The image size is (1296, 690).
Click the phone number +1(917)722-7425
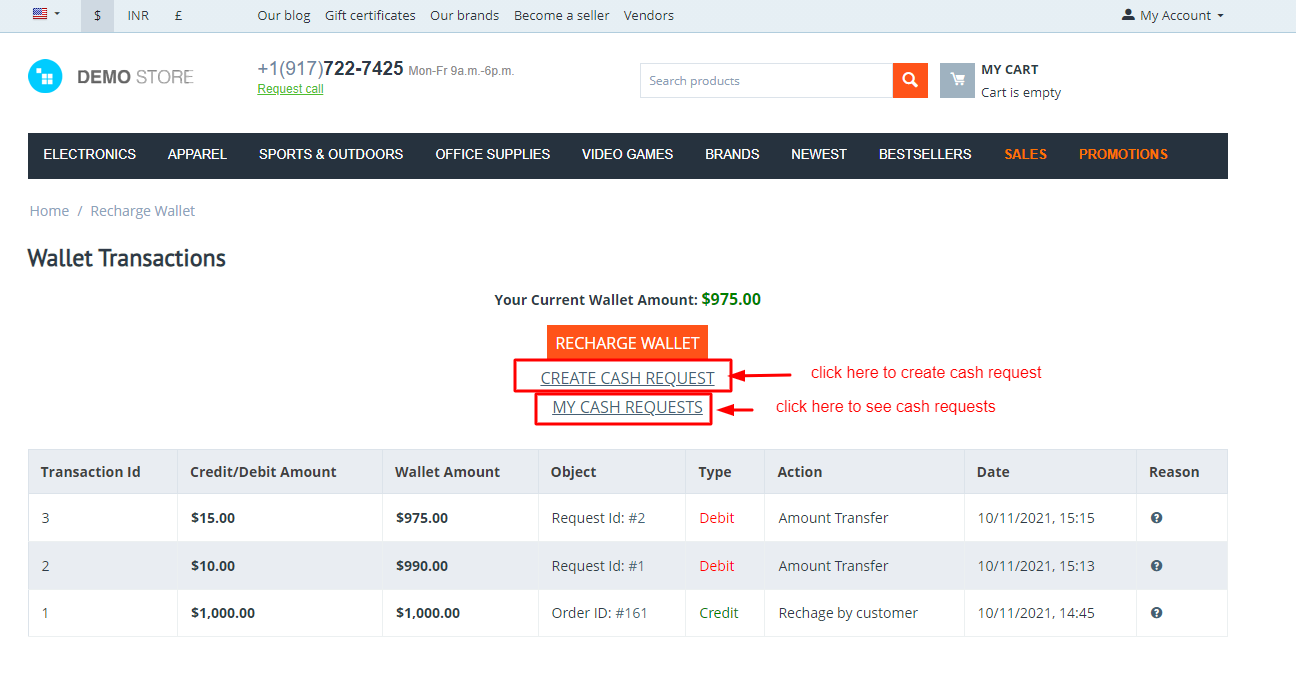pyautogui.click(x=330, y=68)
